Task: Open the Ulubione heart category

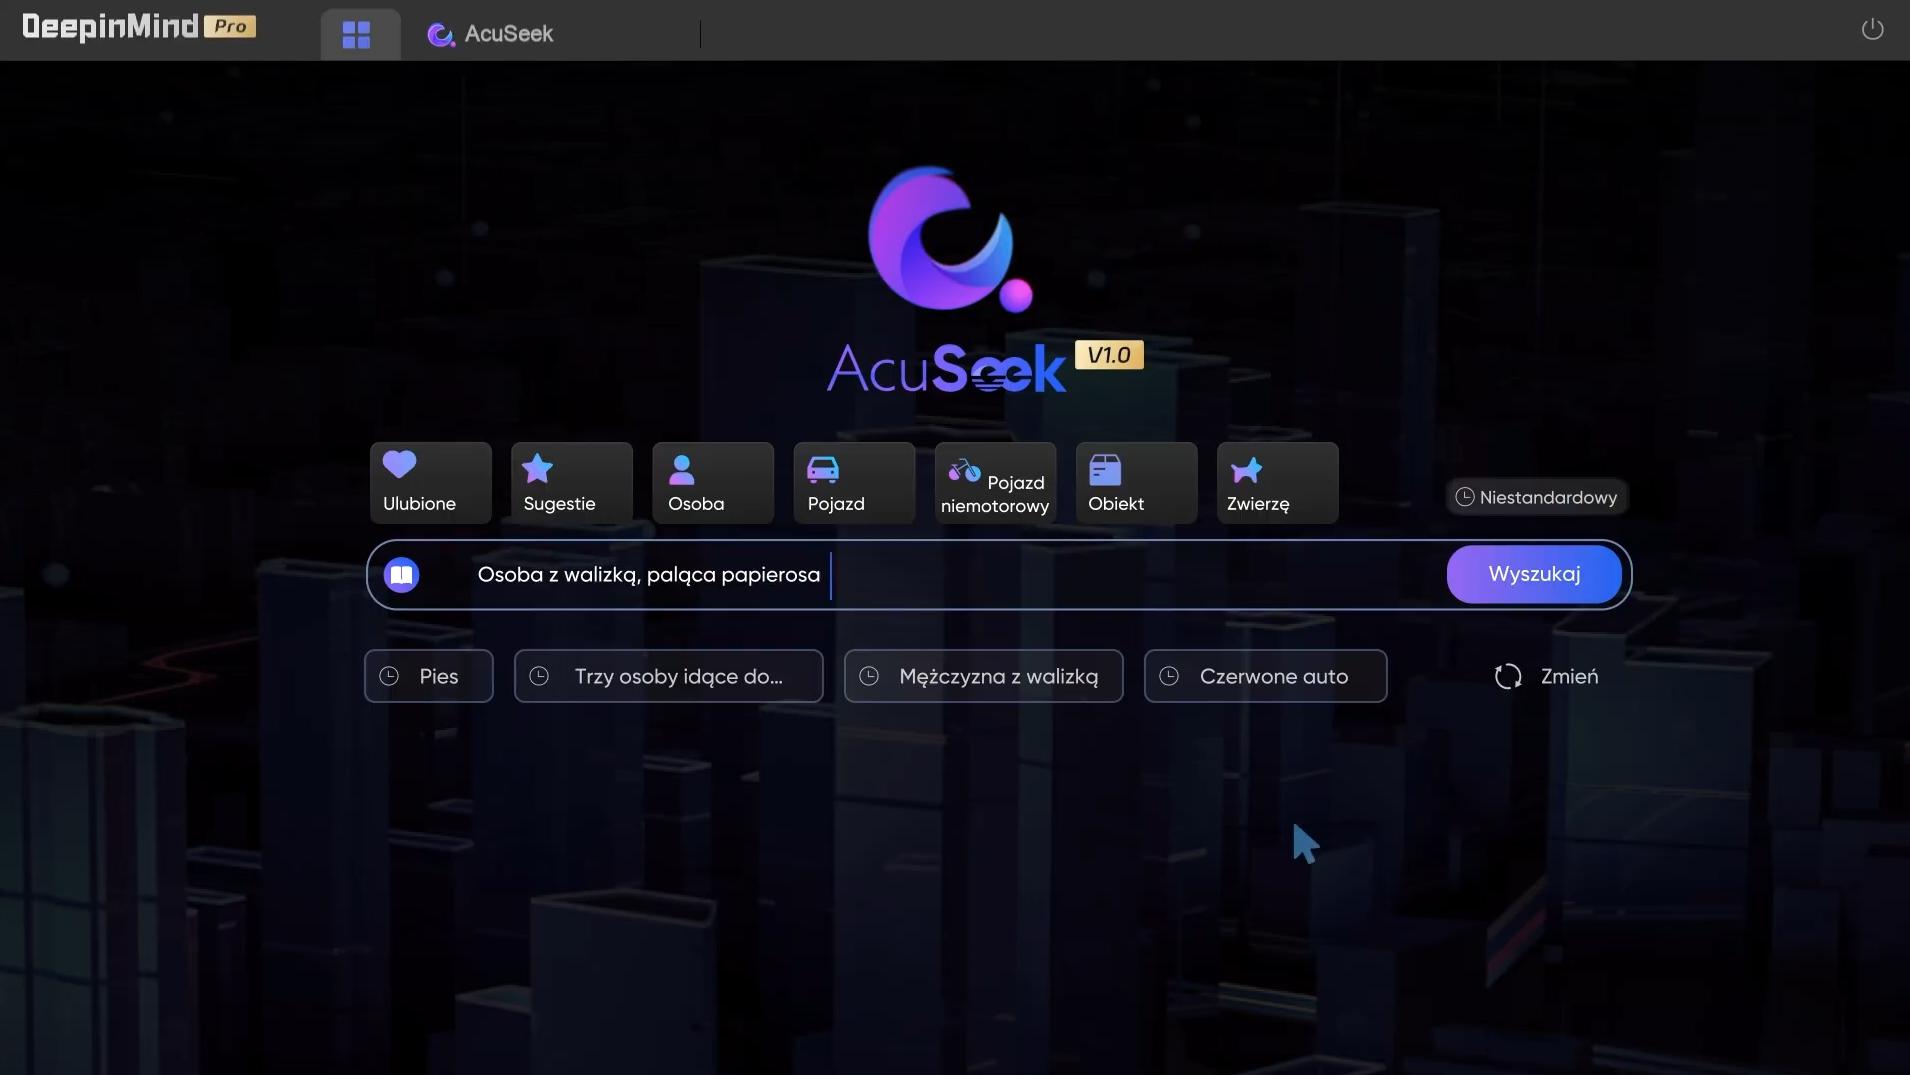Action: coord(430,483)
